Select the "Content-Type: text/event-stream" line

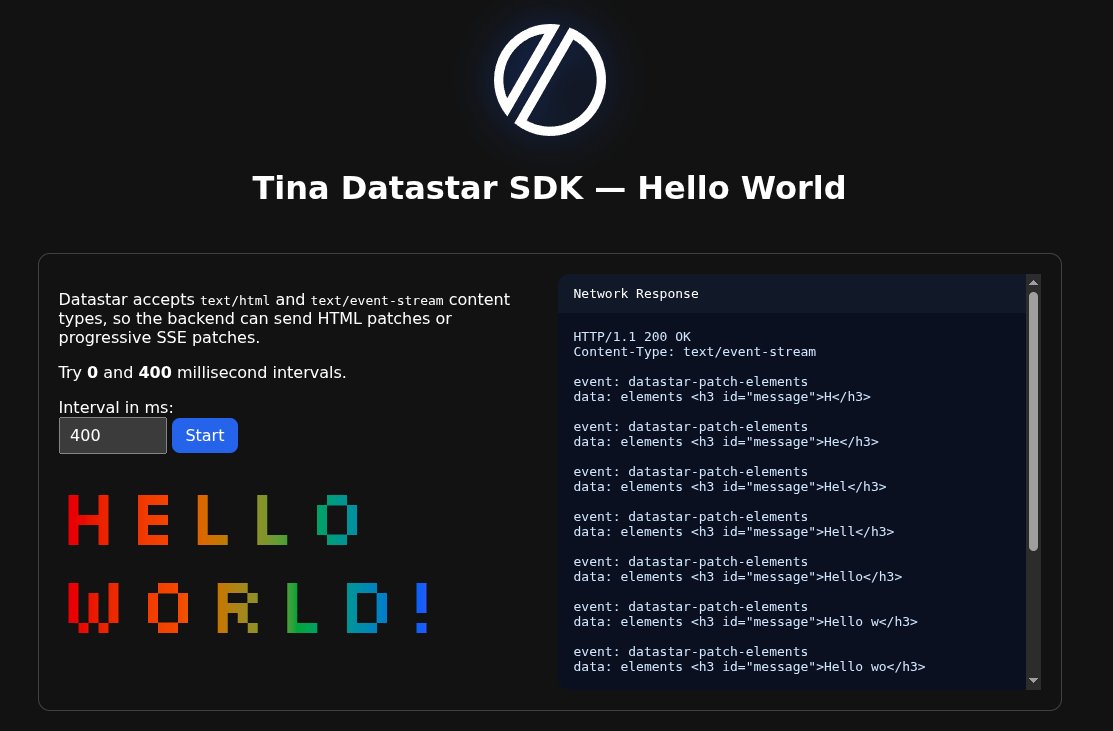click(x=695, y=352)
